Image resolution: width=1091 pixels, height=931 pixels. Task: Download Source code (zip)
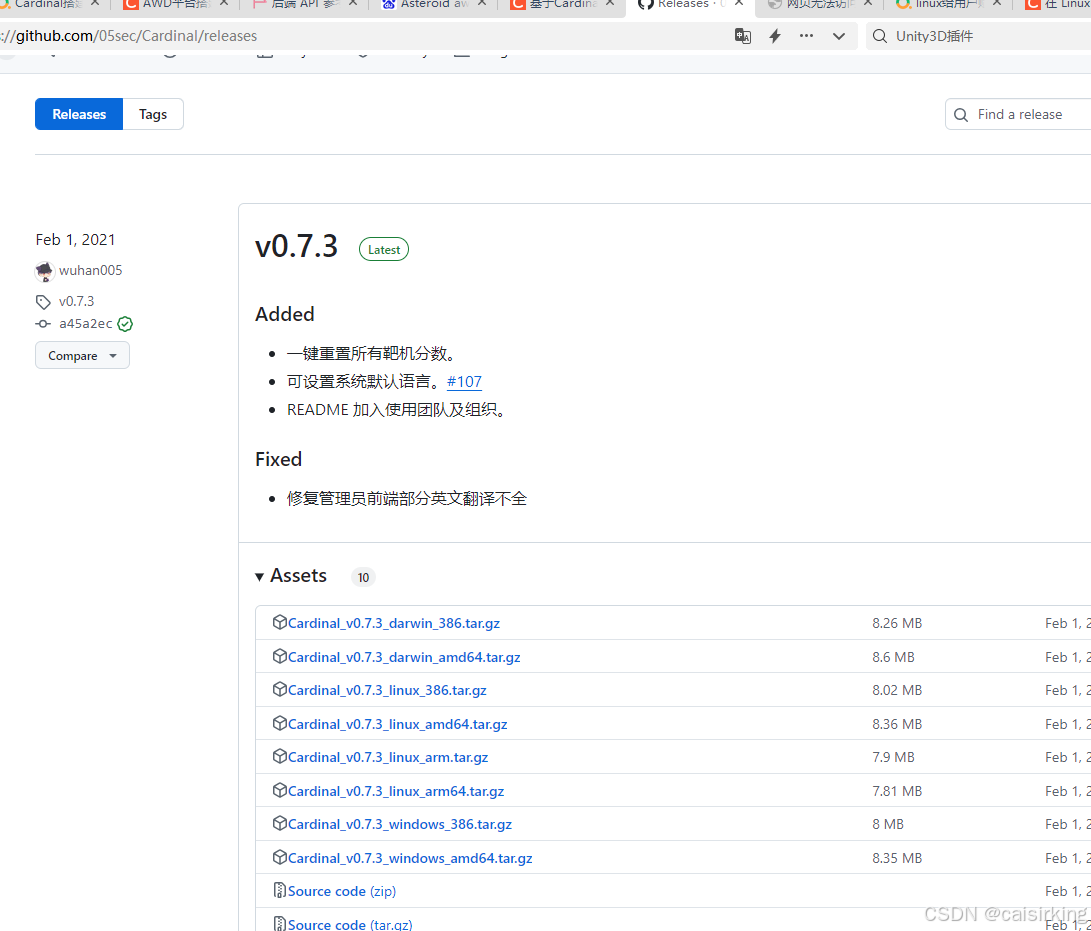[x=342, y=891]
